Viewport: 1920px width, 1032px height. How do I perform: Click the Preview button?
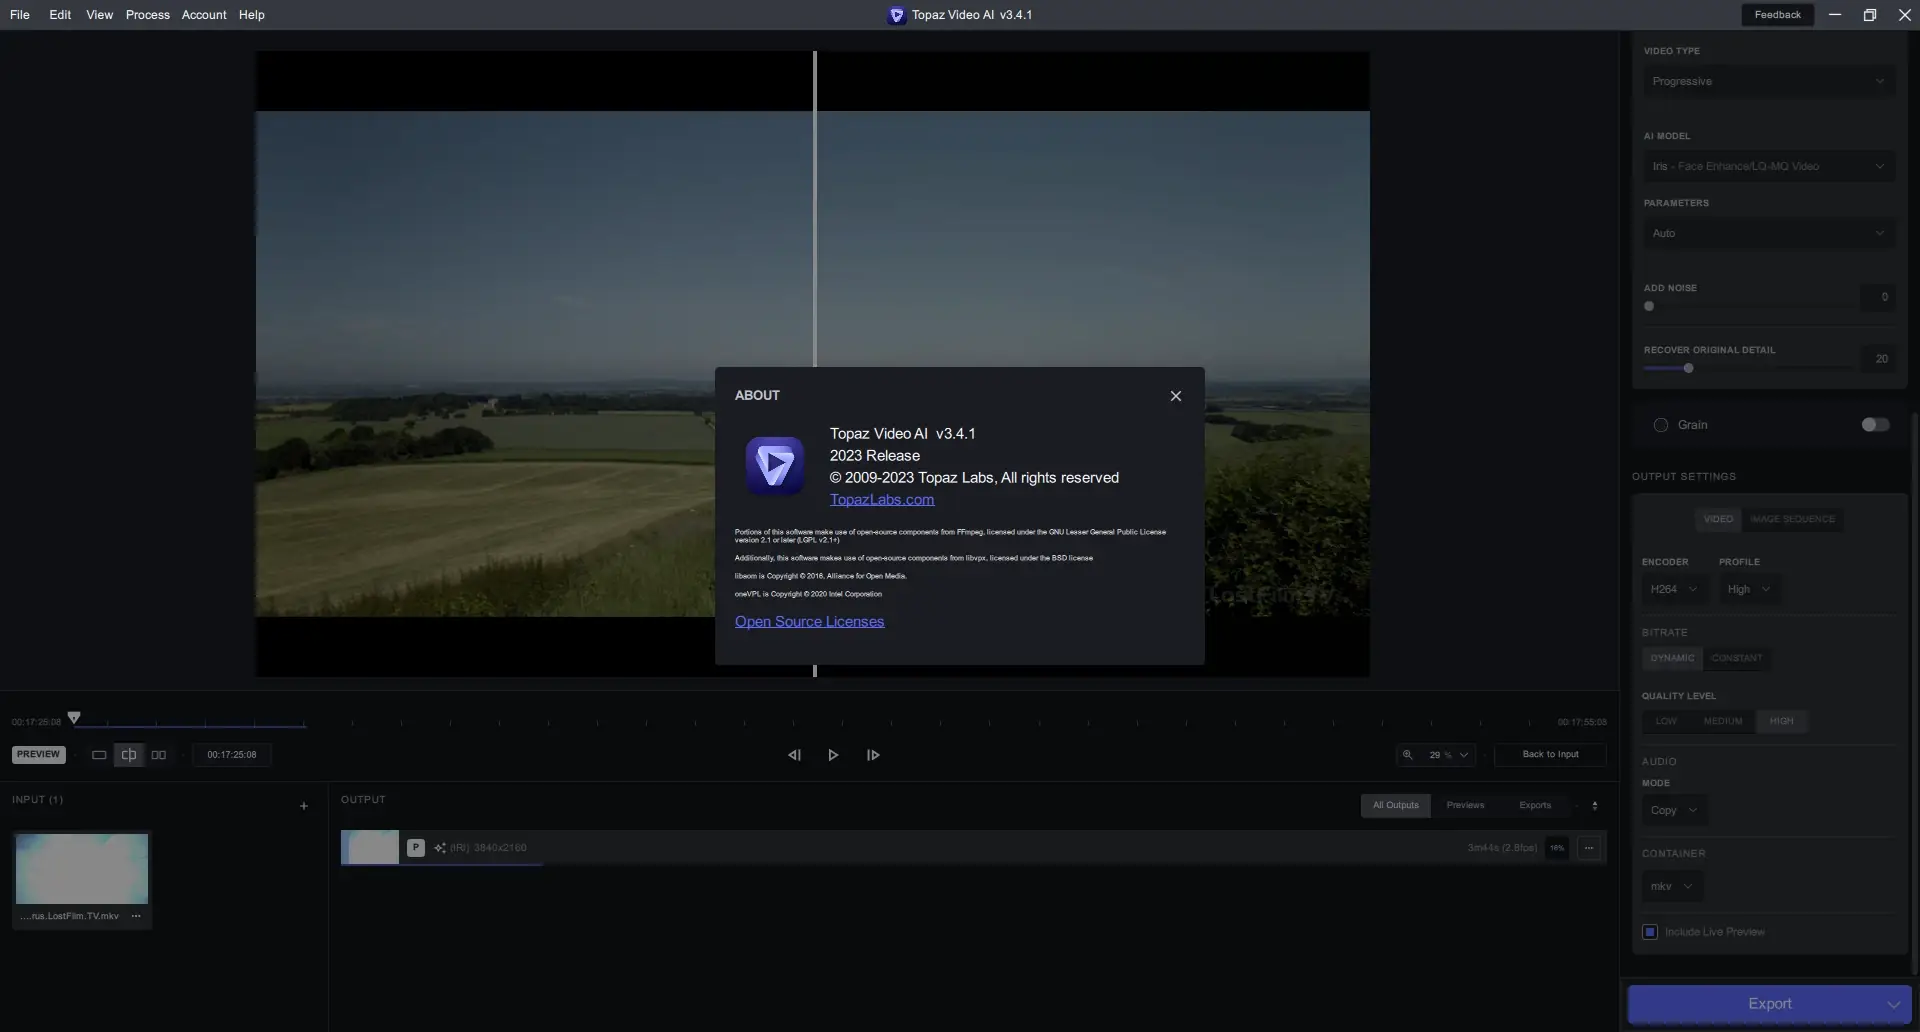(x=39, y=755)
